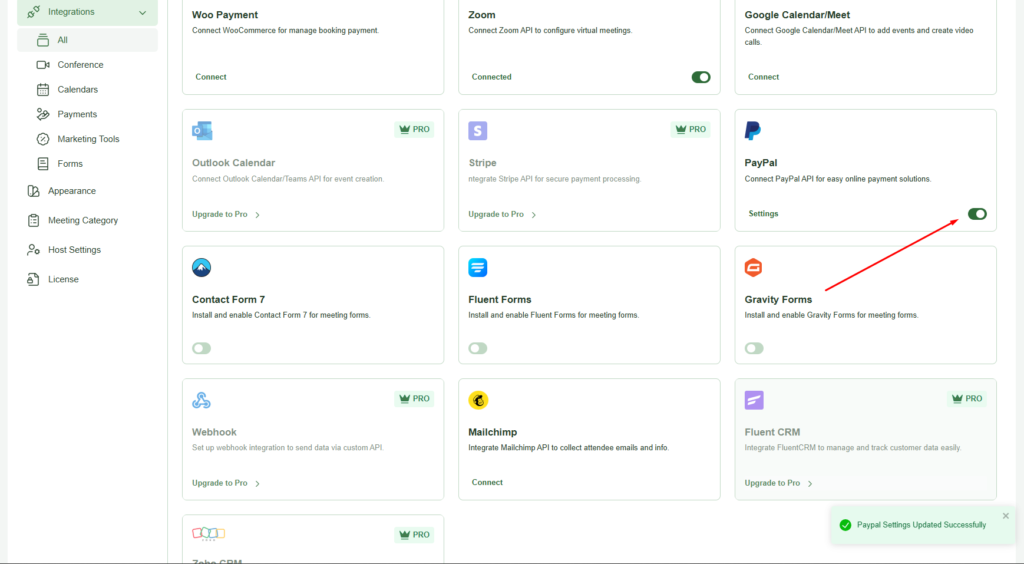Click the green success checkmark in notification
Viewport: 1024px width, 564px height.
click(845, 525)
